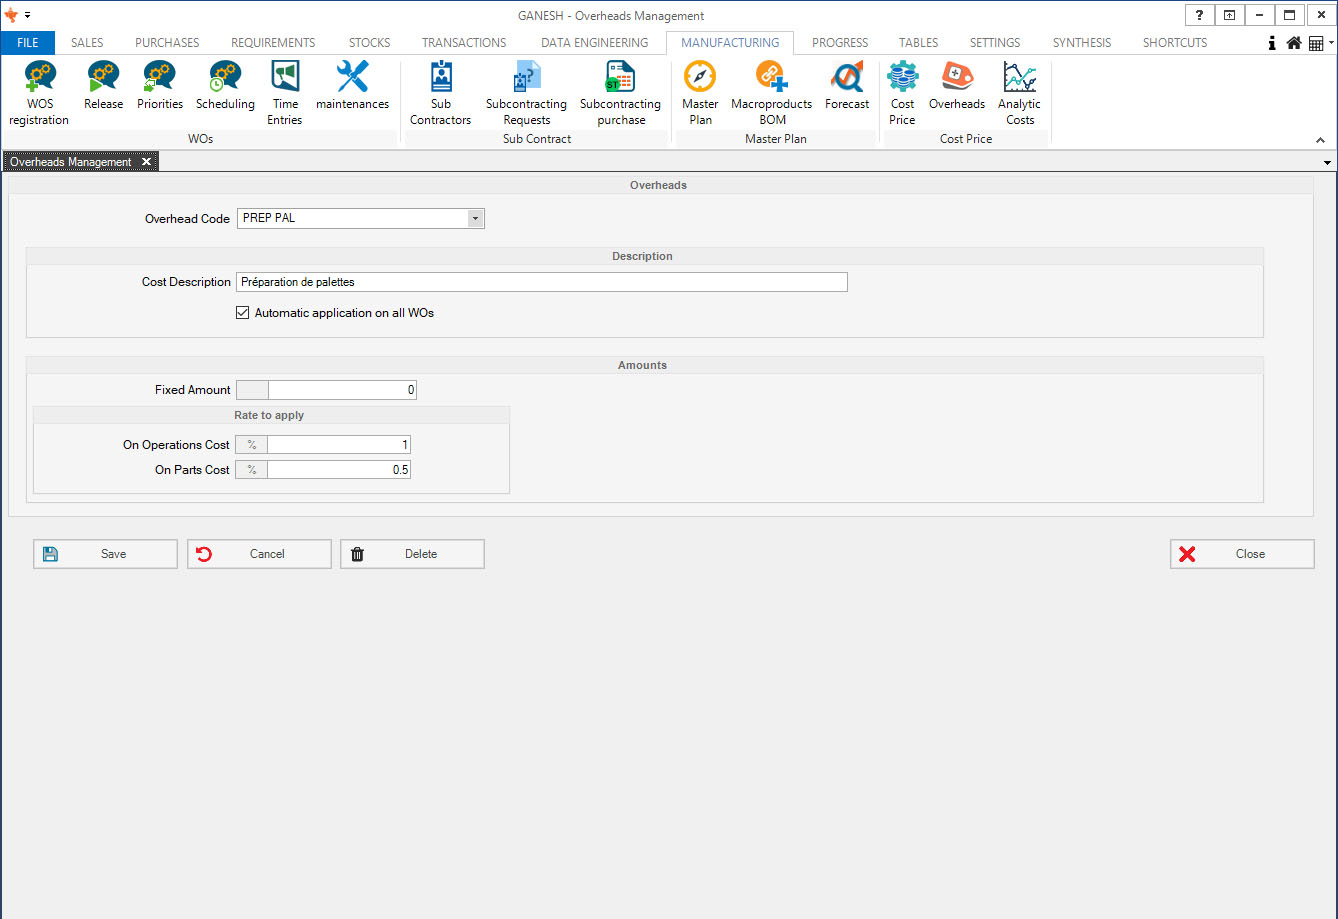The image size is (1338, 919).
Task: Click the Forecast icon
Action: coord(847,86)
